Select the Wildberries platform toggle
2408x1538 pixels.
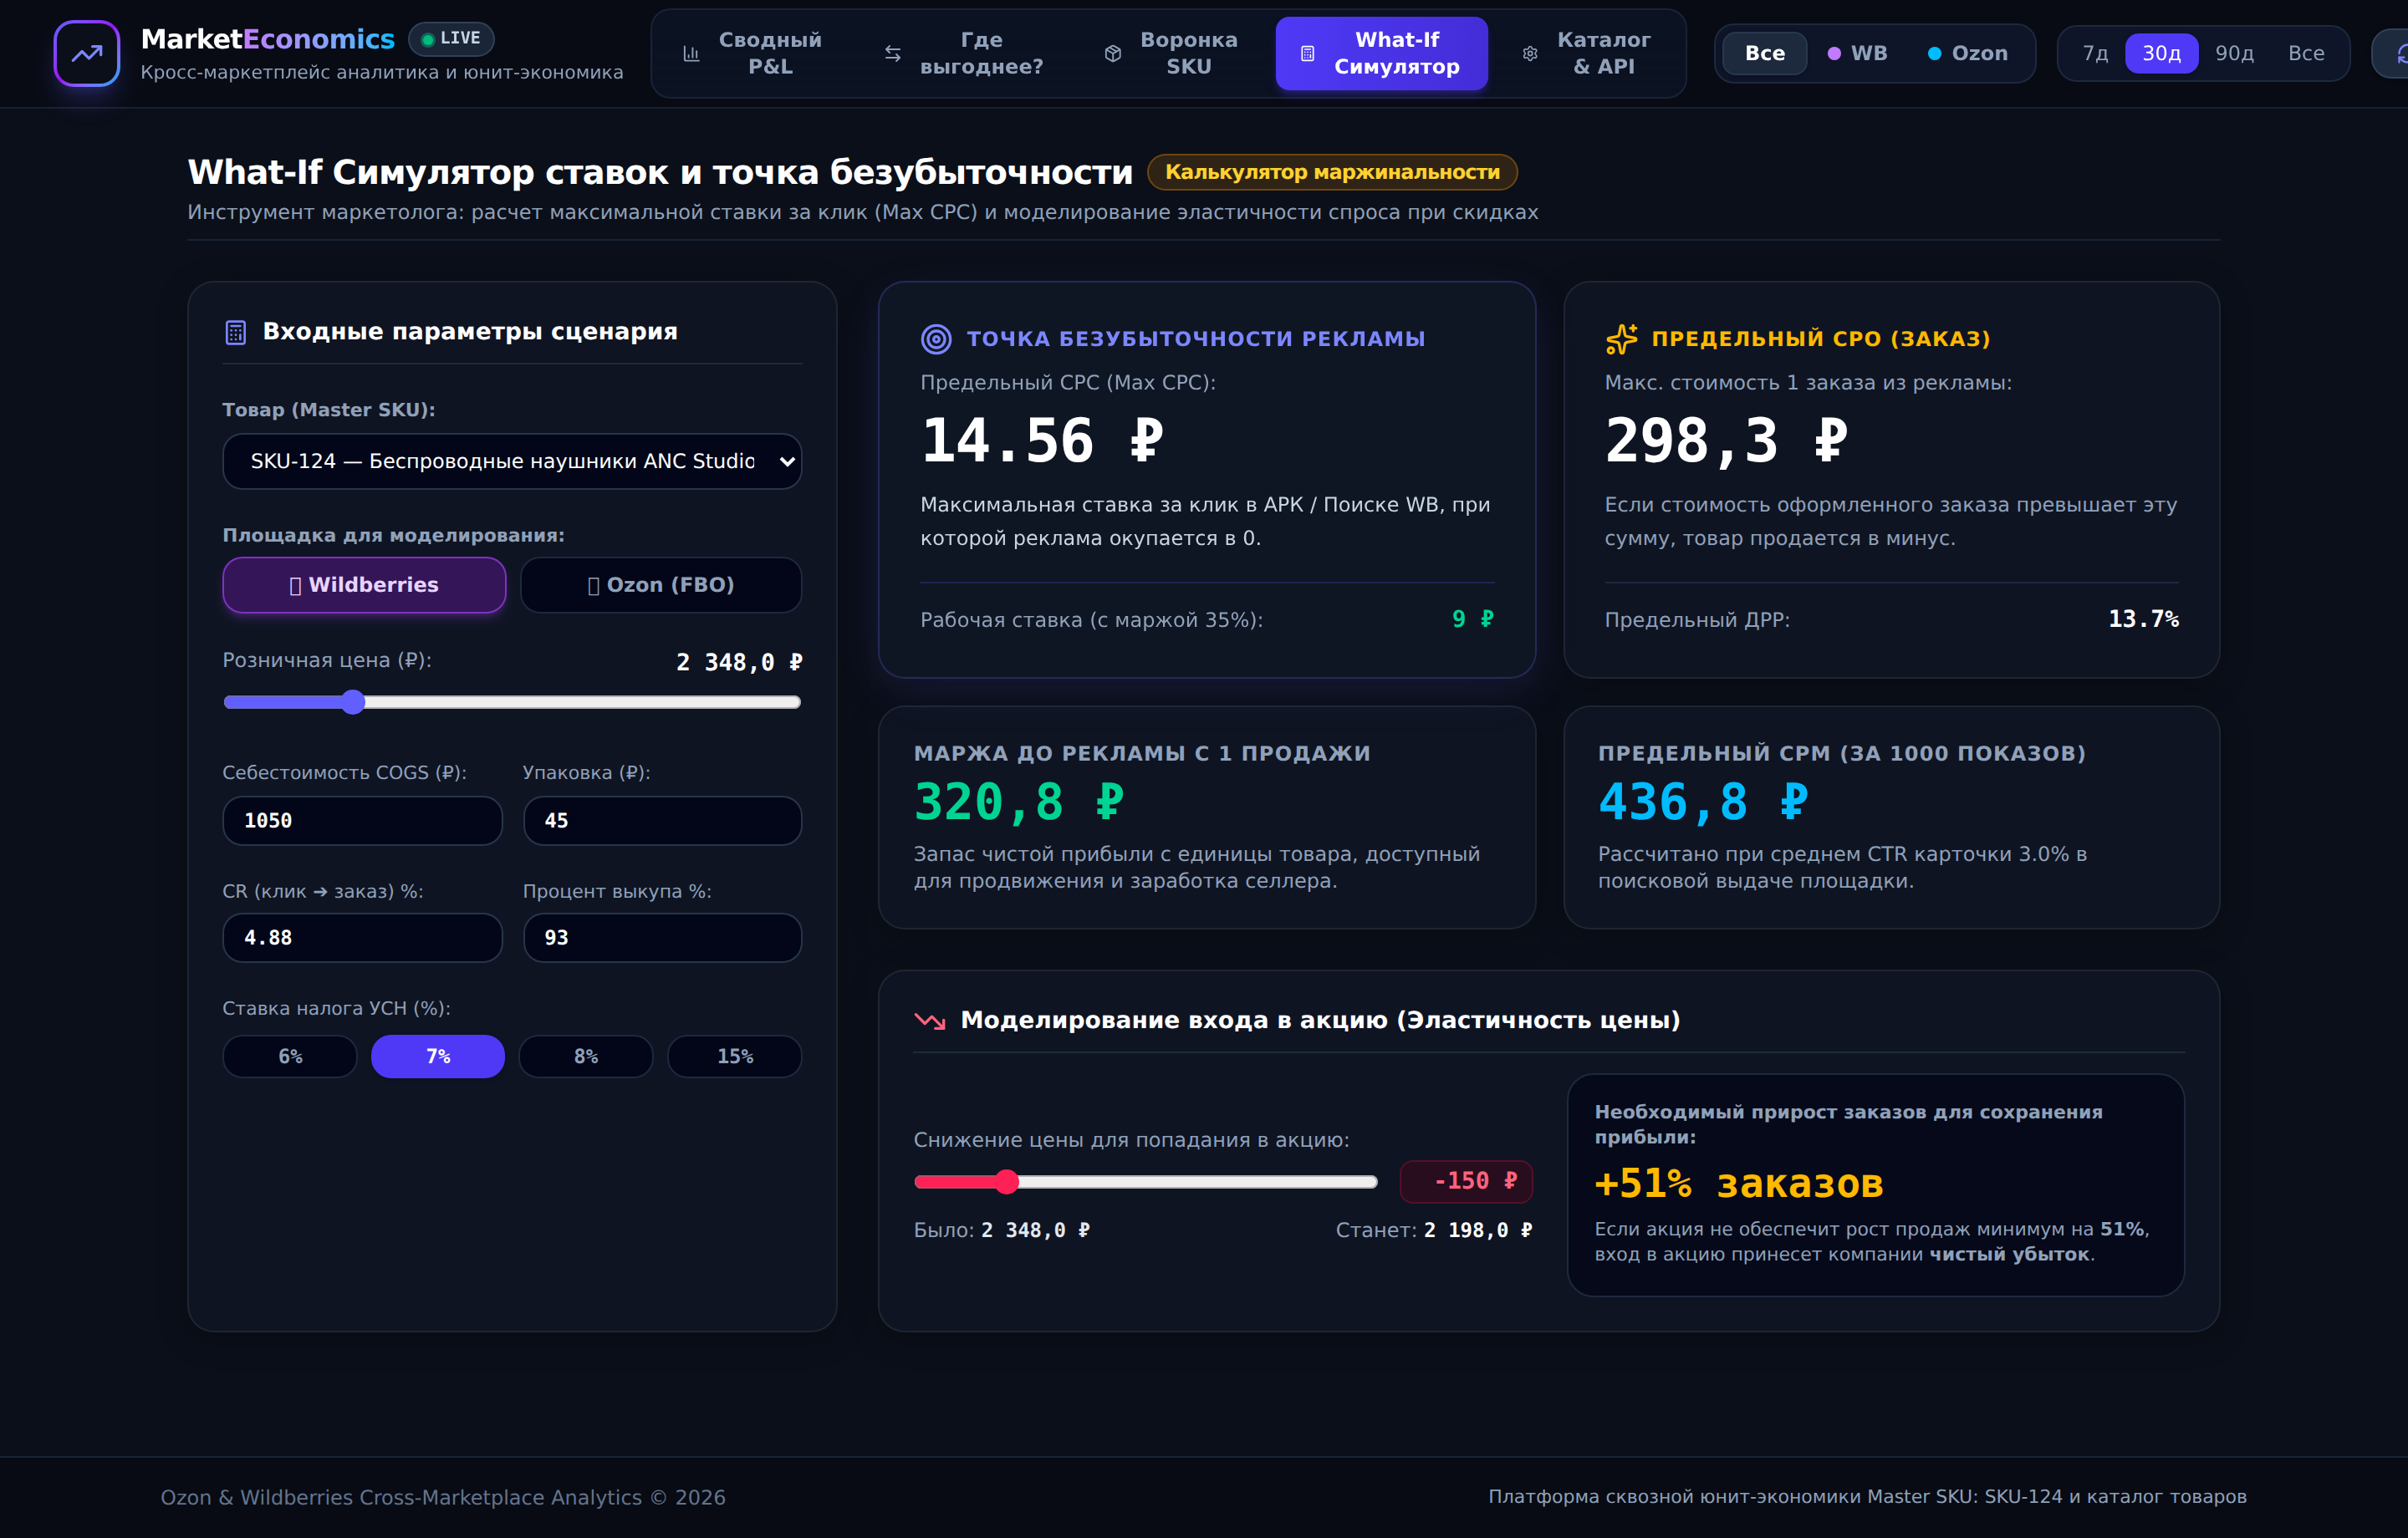click(x=364, y=585)
